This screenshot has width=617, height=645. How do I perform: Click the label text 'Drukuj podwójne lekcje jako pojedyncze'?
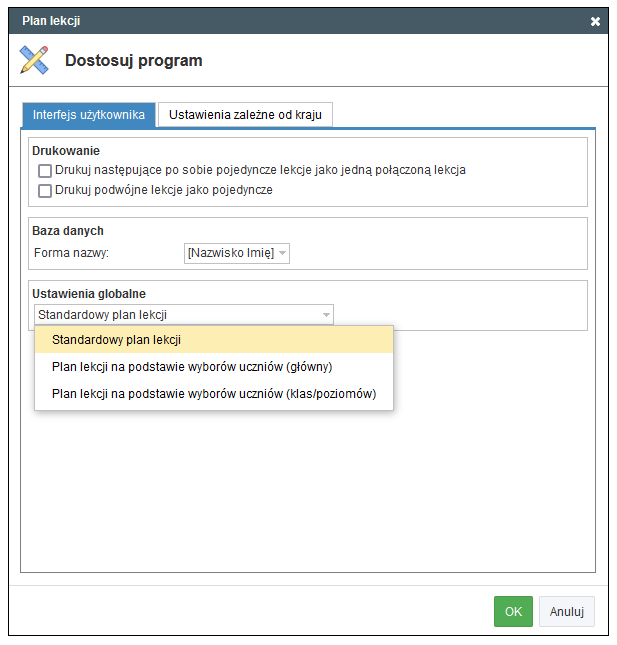(x=164, y=190)
